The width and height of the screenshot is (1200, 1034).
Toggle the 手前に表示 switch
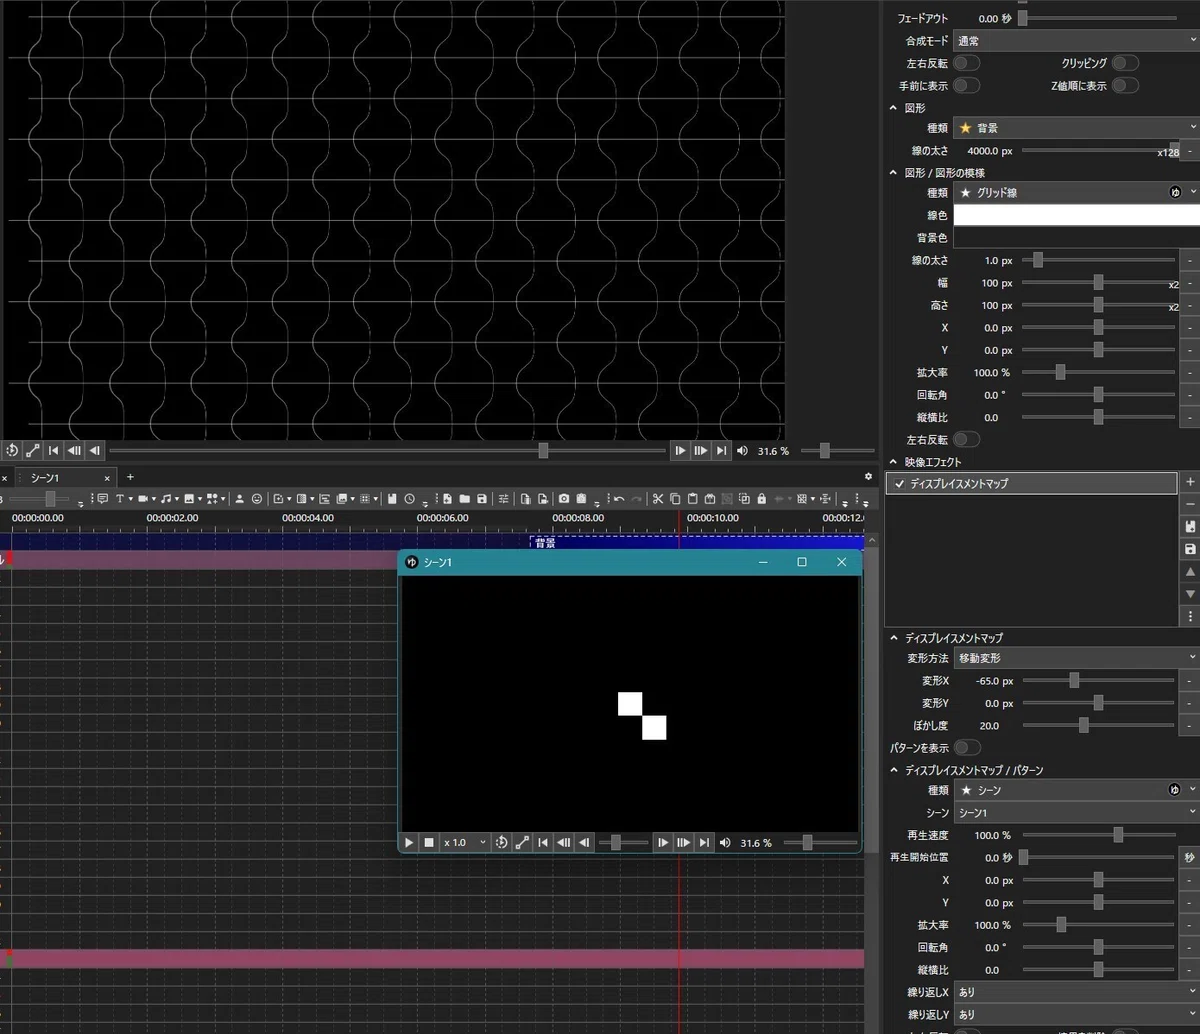click(x=966, y=86)
